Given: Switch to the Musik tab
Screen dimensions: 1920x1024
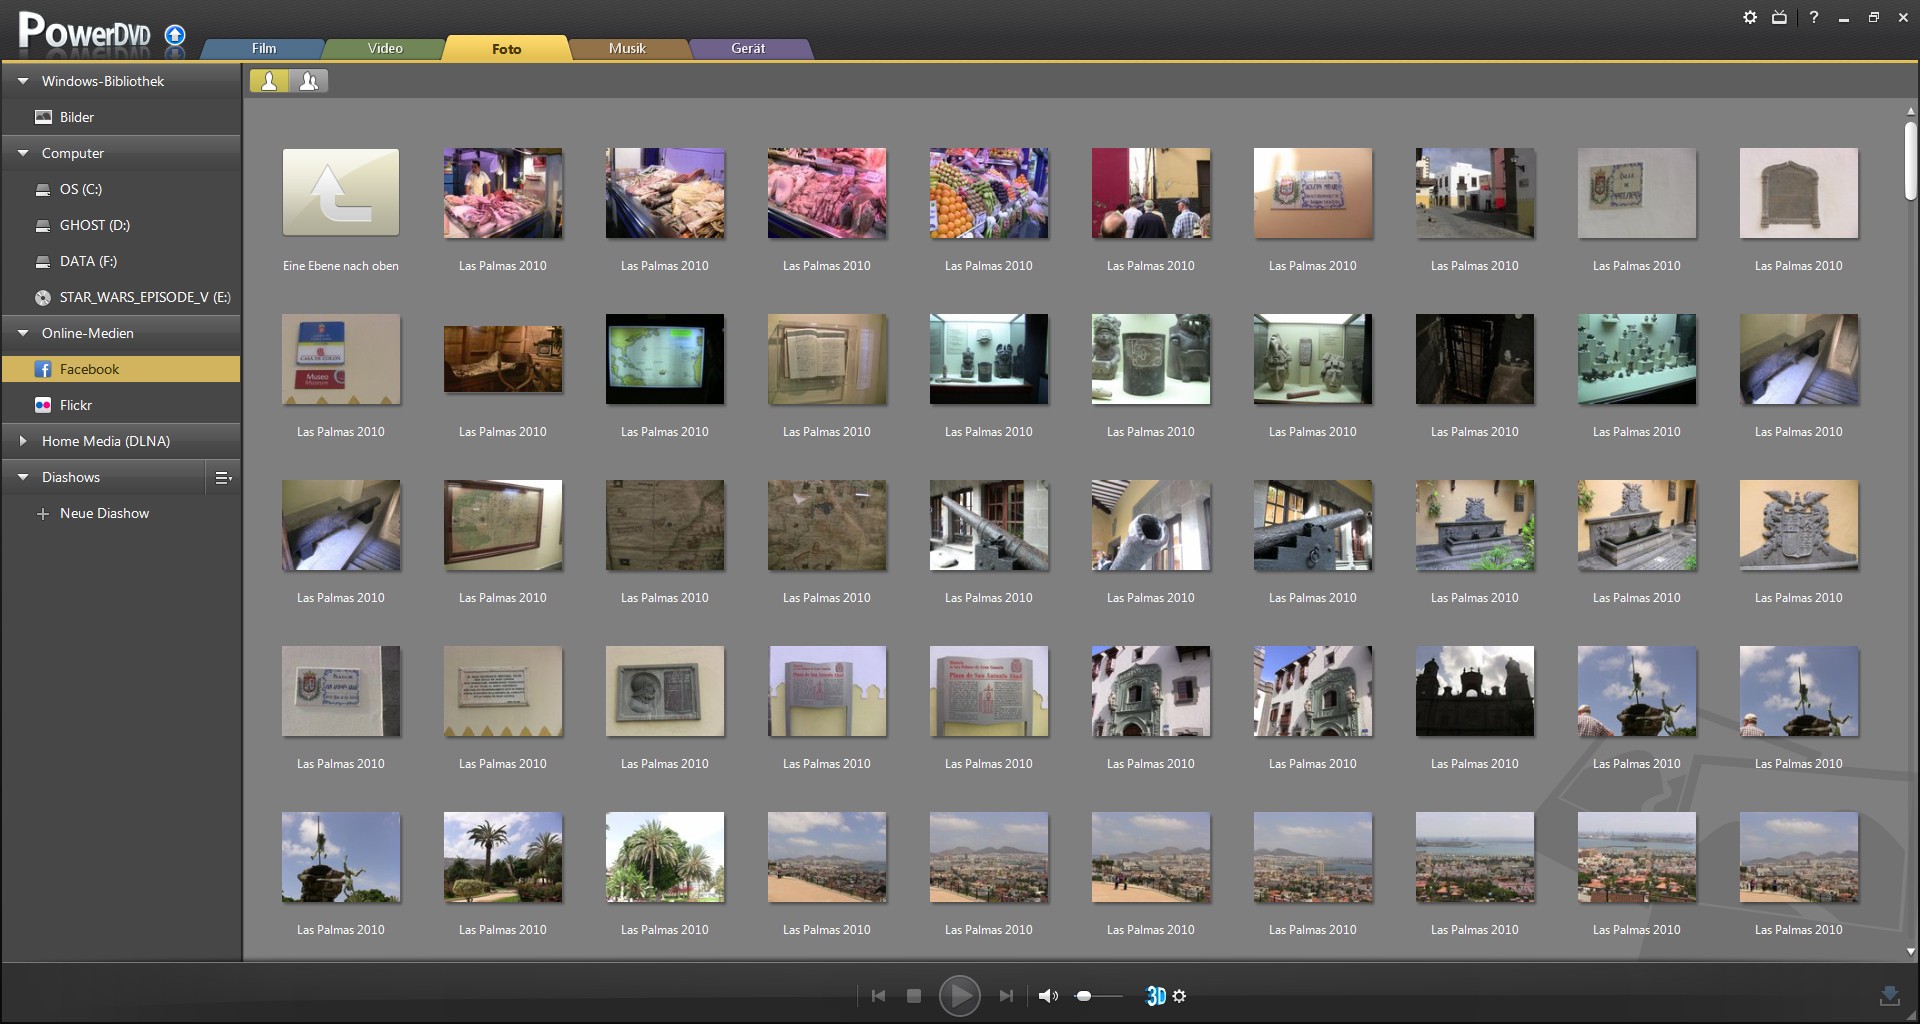Looking at the screenshot, I should (x=627, y=47).
